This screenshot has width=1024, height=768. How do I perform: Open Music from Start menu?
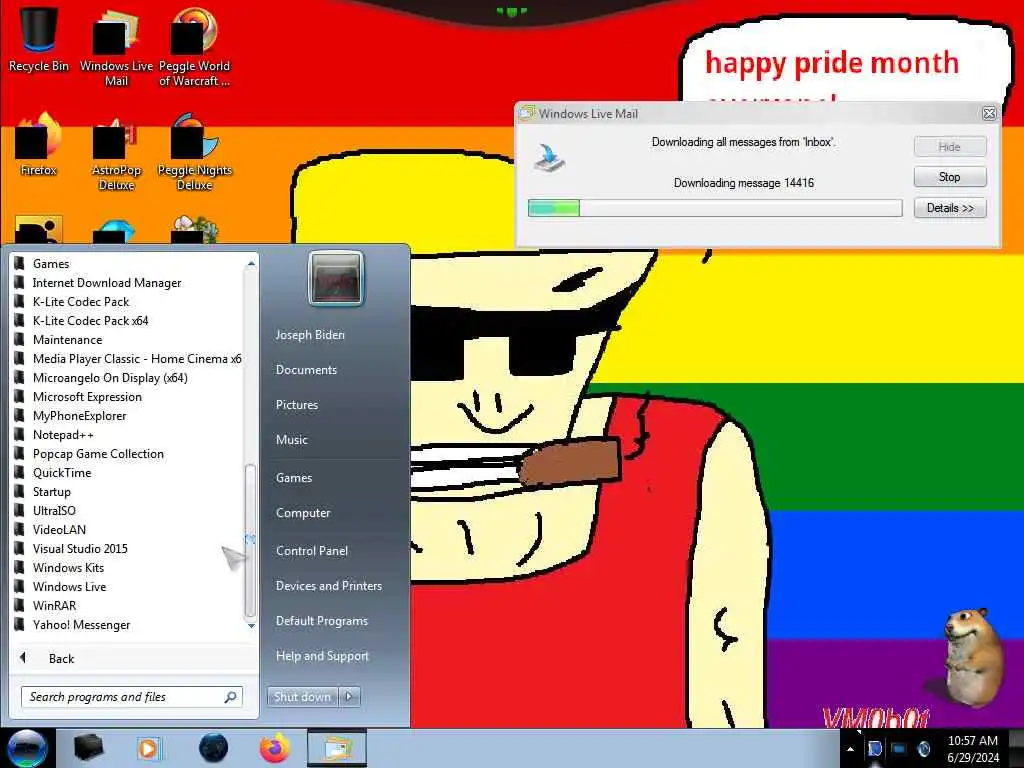click(291, 440)
